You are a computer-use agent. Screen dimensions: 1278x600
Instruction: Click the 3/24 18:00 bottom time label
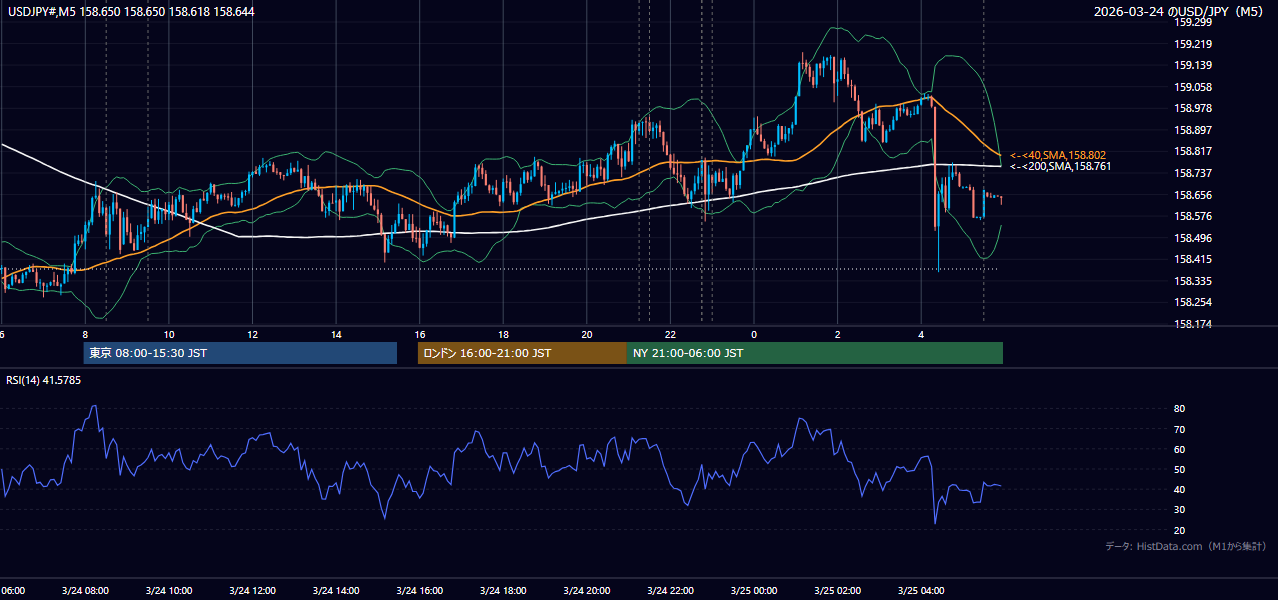coord(503,590)
